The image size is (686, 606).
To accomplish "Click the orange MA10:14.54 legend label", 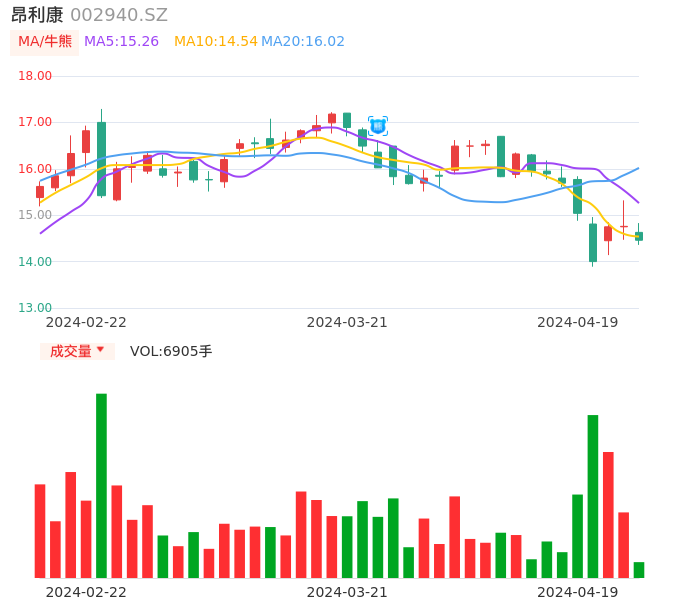I will pyautogui.click(x=215, y=42).
